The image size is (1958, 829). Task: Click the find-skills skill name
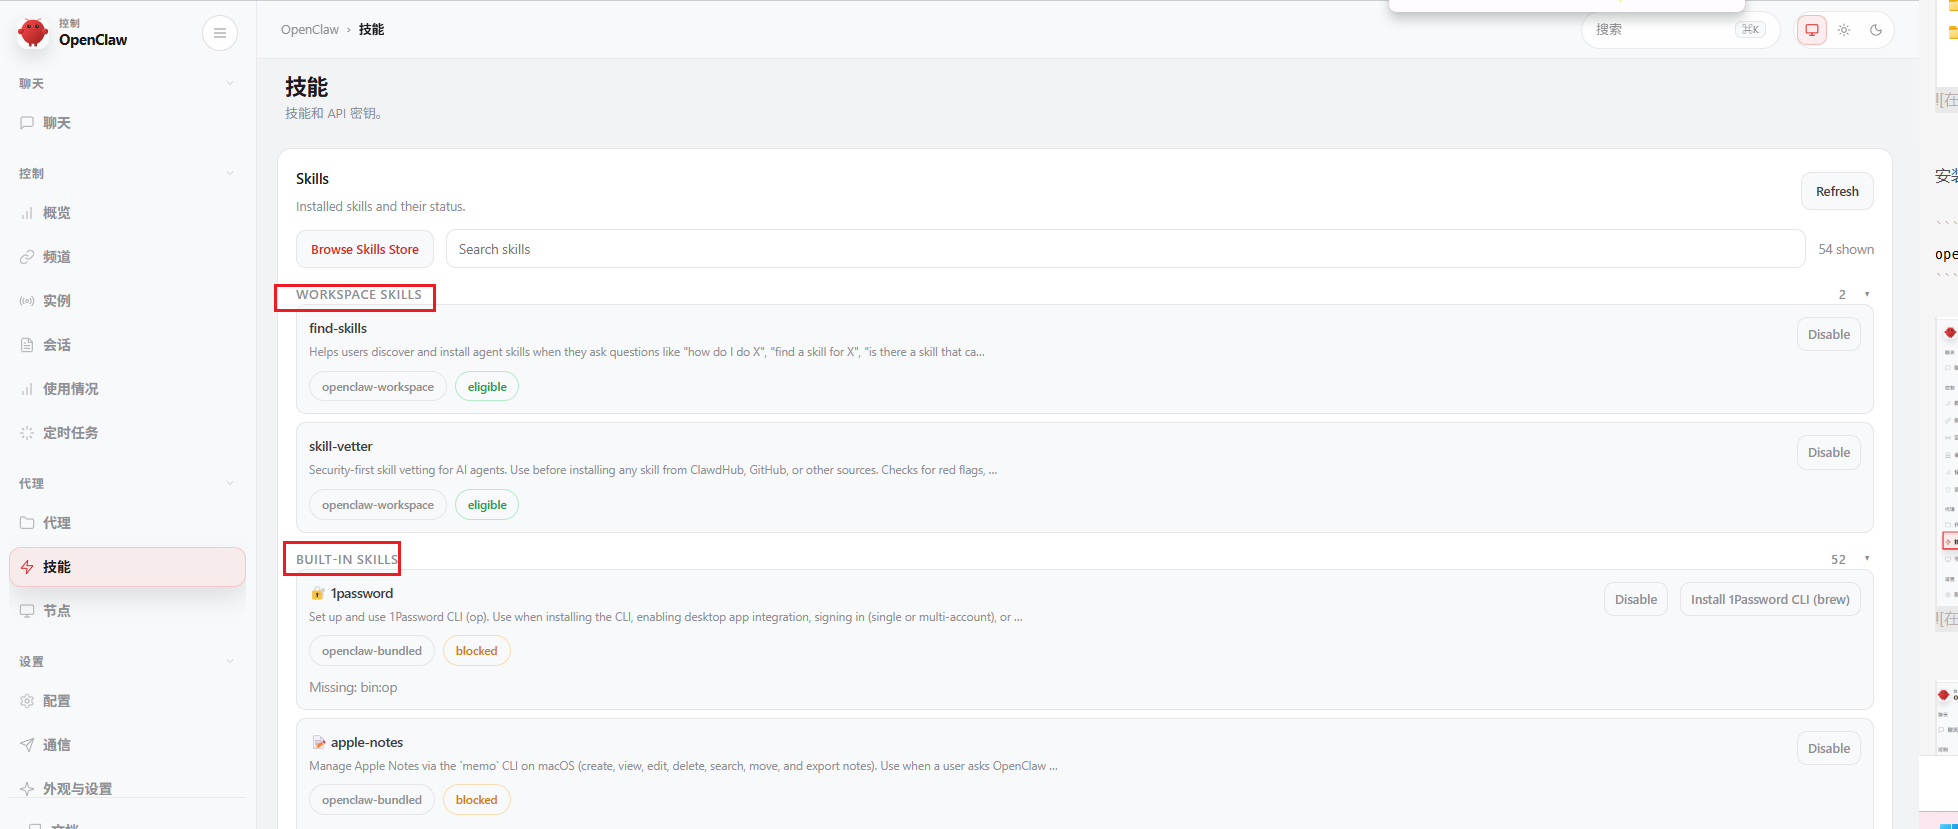coord(338,328)
